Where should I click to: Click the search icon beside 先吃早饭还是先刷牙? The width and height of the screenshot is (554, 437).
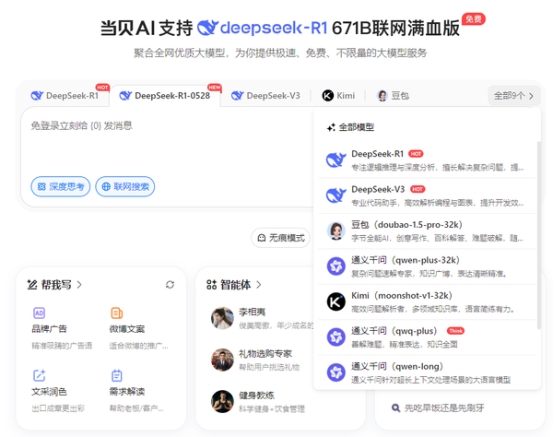point(396,408)
